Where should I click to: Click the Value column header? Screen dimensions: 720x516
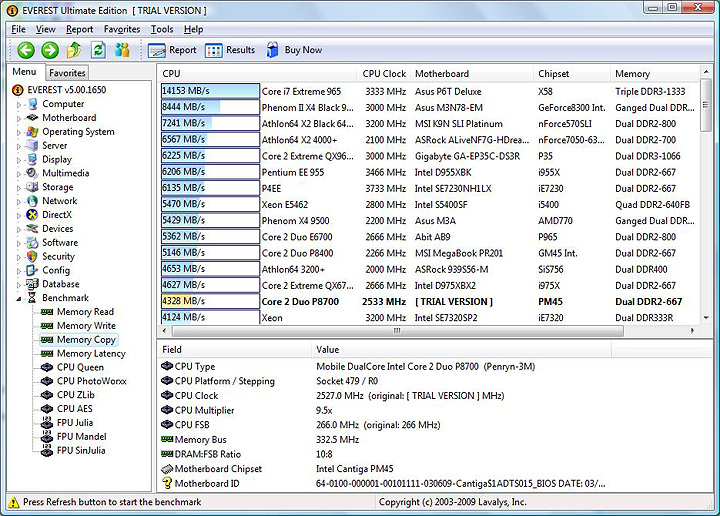(461, 350)
